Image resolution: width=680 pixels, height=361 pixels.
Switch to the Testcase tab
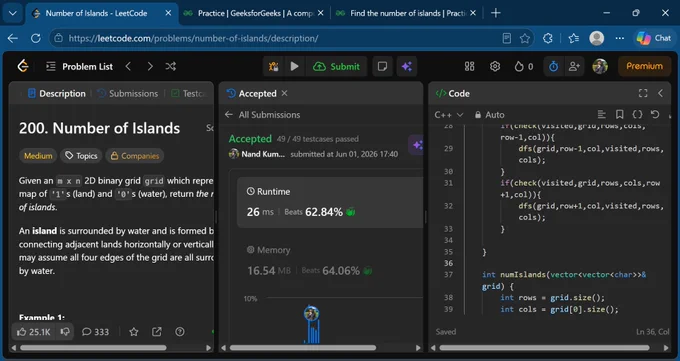pyautogui.click(x=189, y=93)
